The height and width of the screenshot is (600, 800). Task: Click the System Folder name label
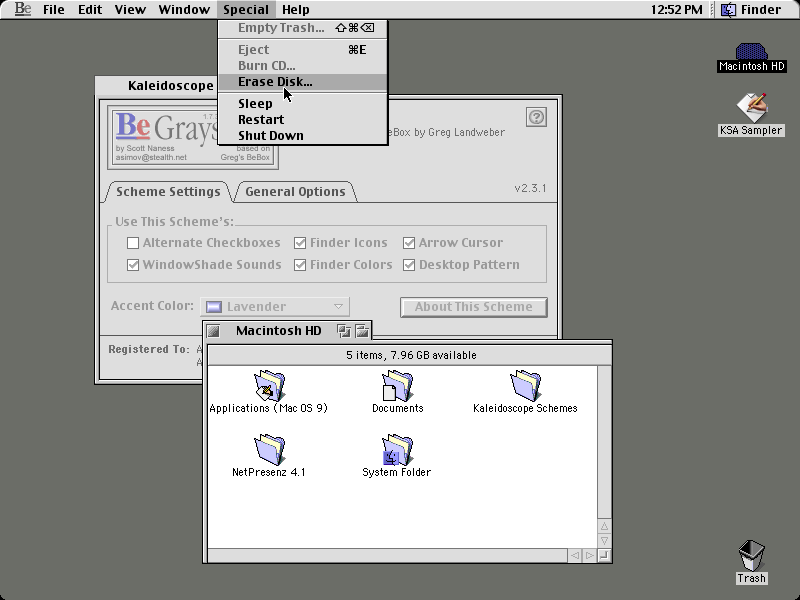[x=396, y=472]
